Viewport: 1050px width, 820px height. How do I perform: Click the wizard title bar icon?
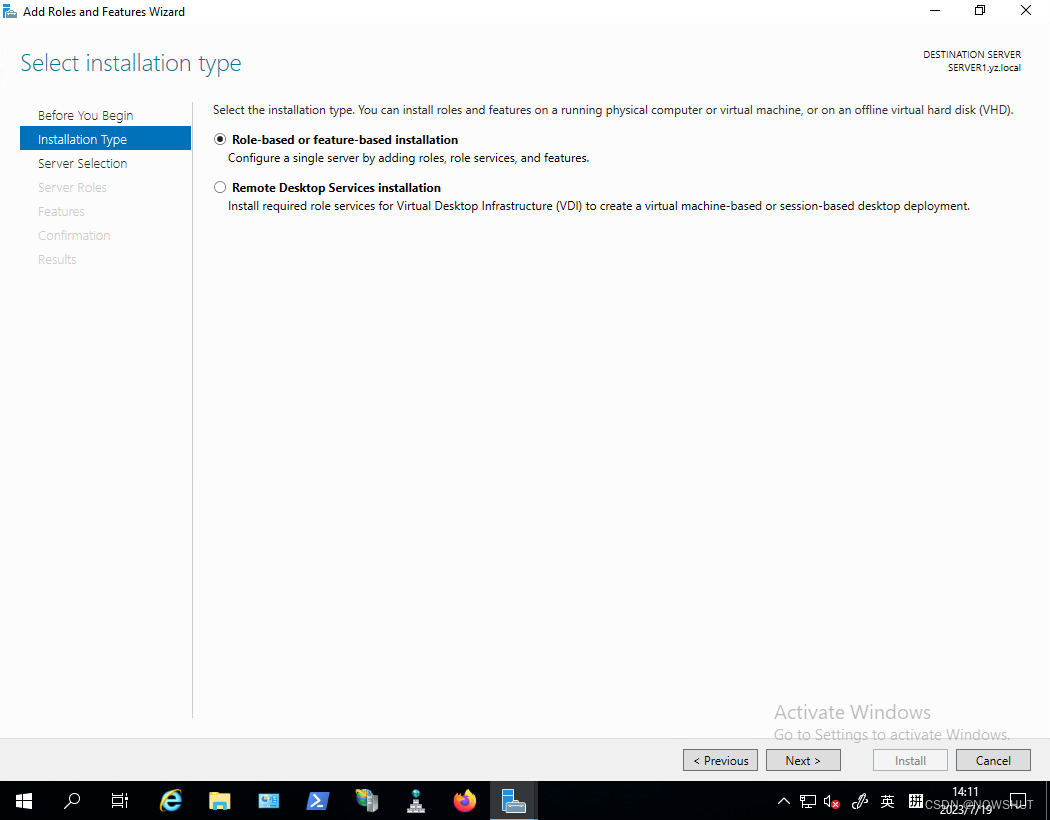coord(10,11)
